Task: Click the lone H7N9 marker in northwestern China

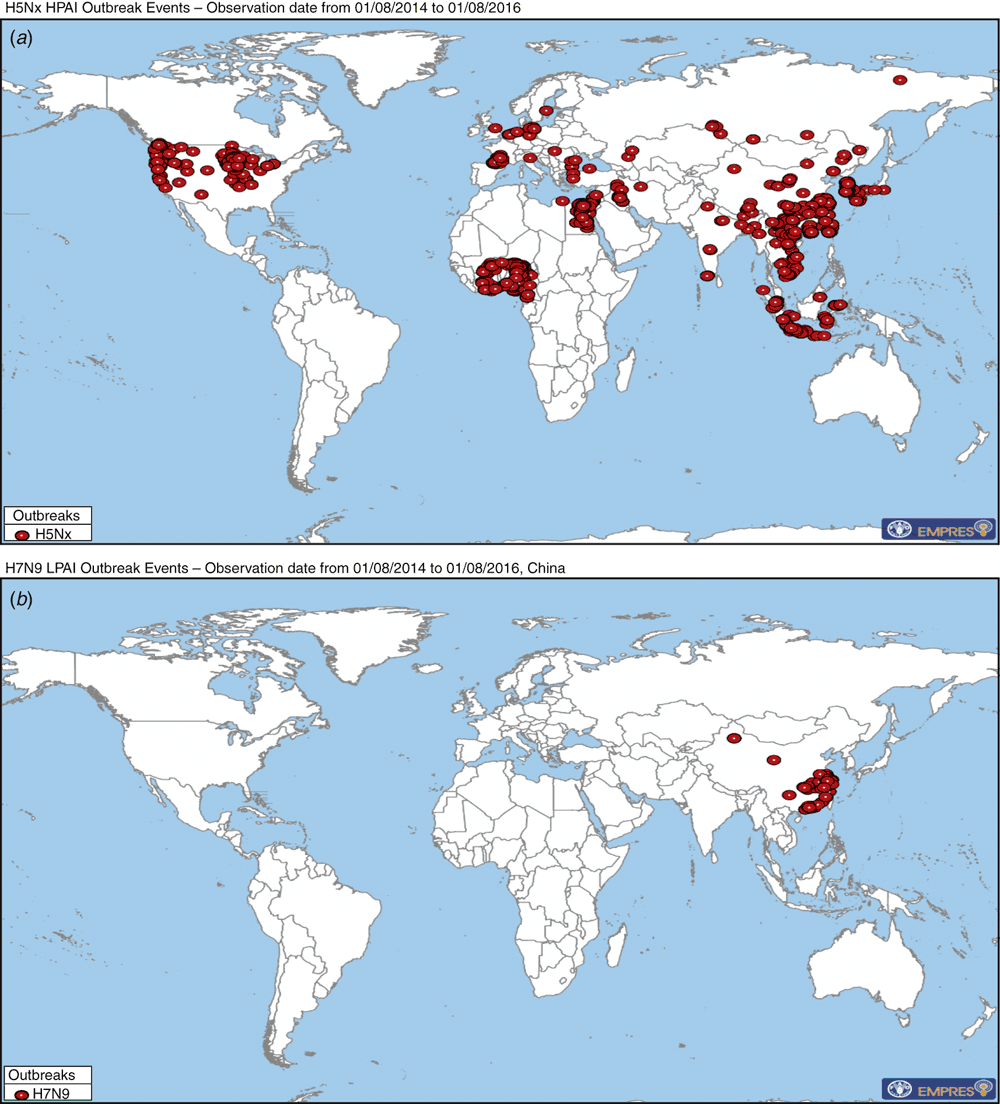Action: pos(734,739)
